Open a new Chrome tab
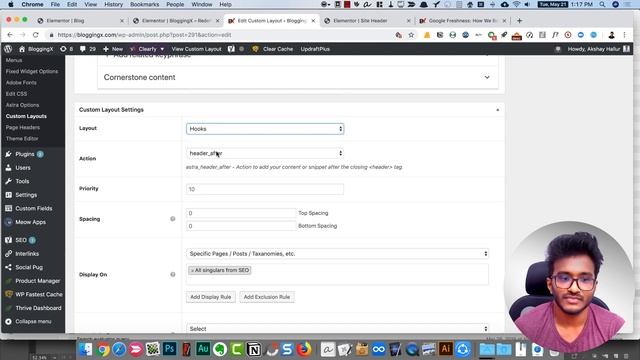This screenshot has width=640, height=360. tap(519, 20)
